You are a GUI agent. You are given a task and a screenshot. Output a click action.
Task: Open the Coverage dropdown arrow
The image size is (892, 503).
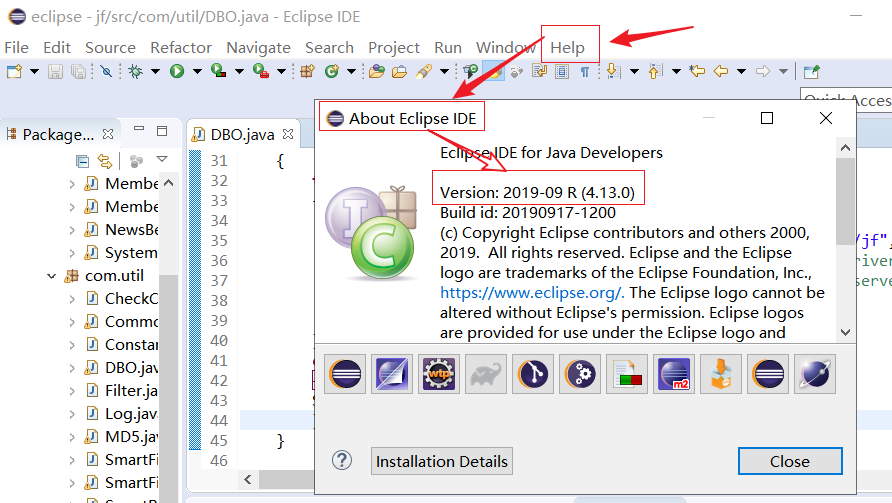tap(239, 72)
